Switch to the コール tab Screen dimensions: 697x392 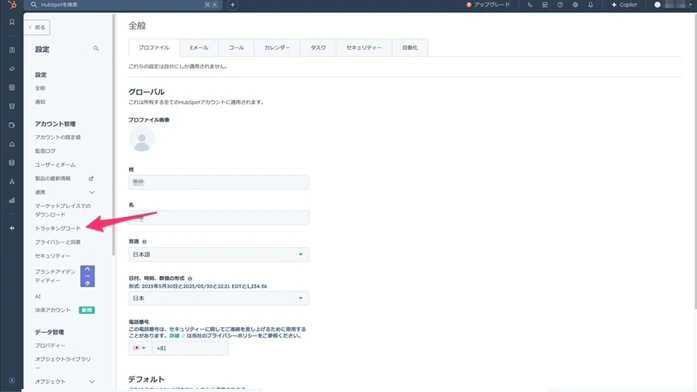click(236, 48)
